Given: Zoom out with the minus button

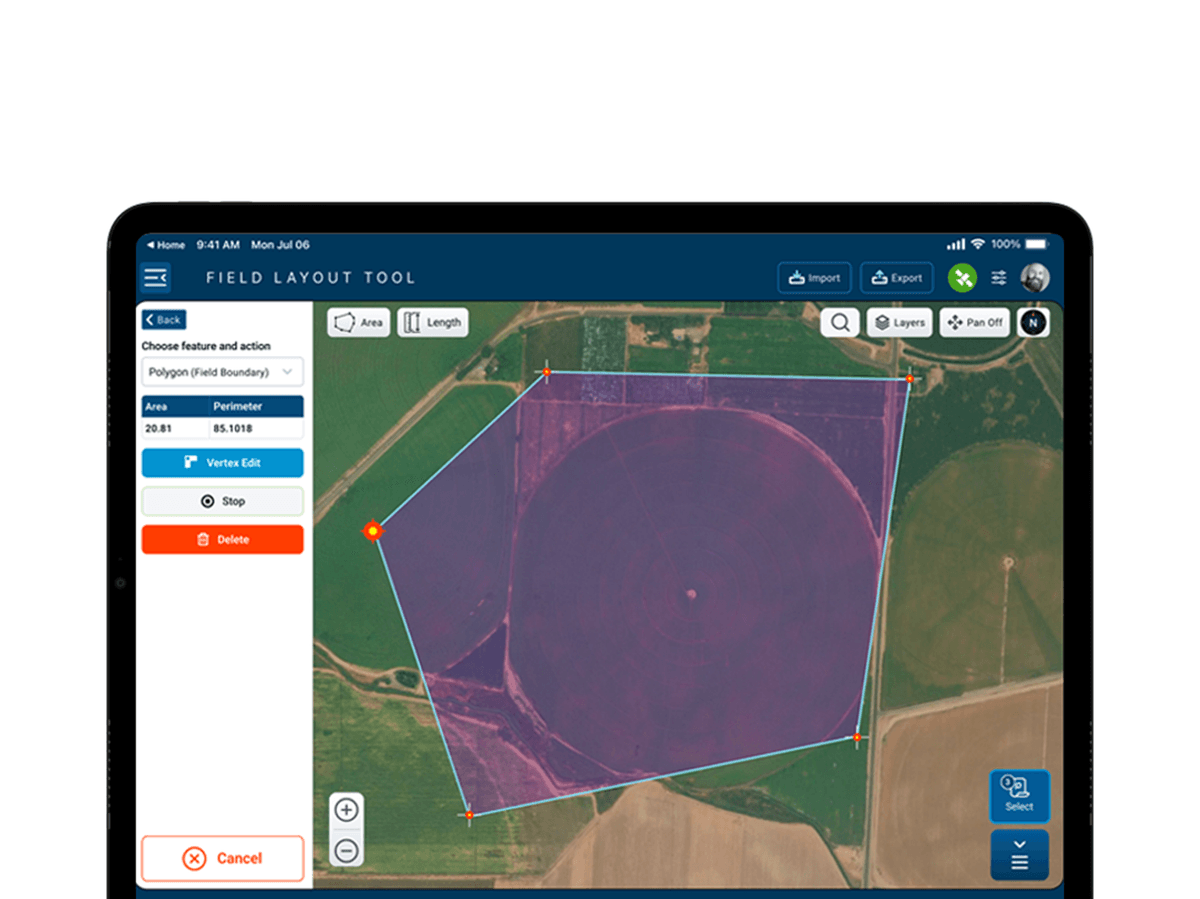Looking at the screenshot, I should (346, 850).
